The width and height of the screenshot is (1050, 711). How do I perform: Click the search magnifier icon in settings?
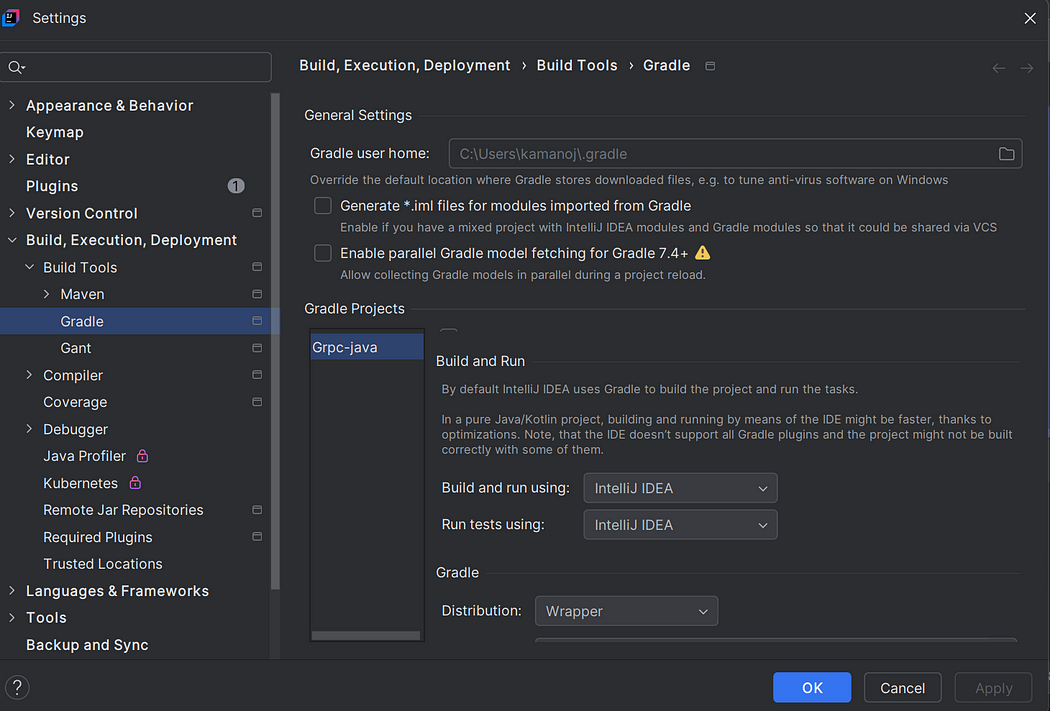(x=16, y=67)
